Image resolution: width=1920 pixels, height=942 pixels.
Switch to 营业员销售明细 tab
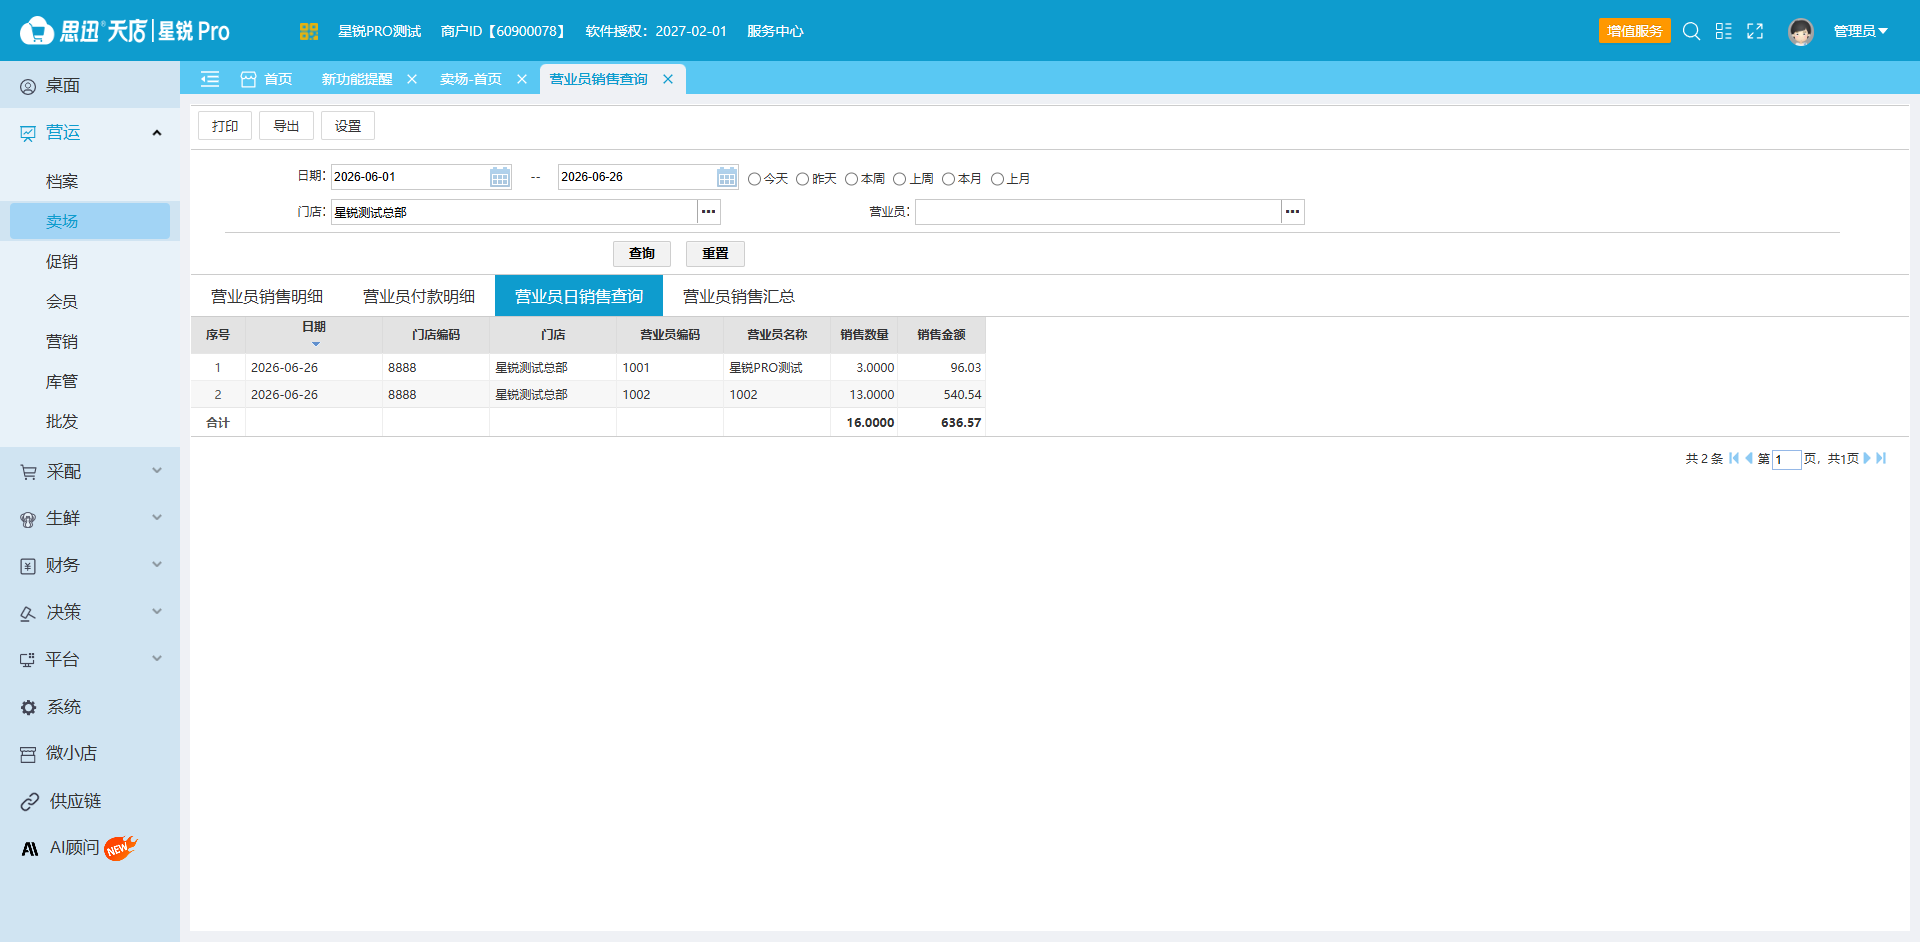point(267,296)
